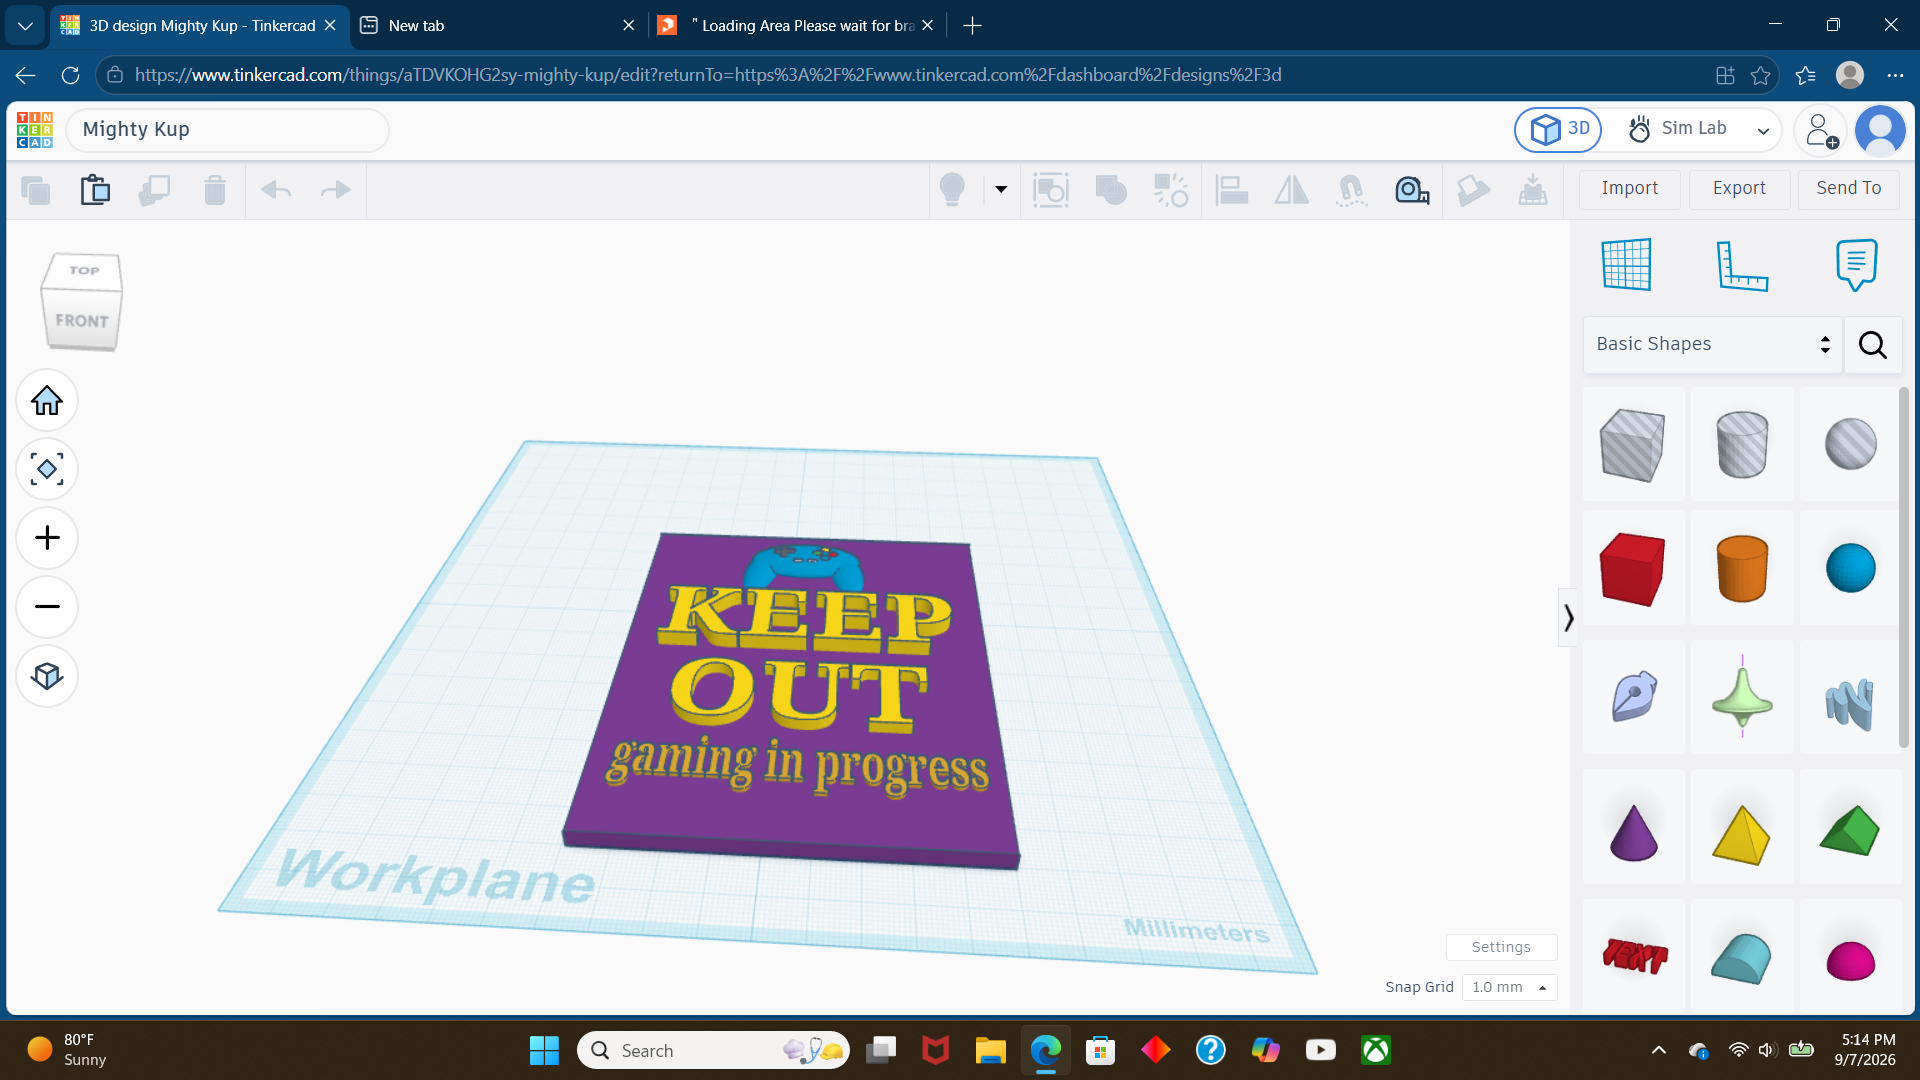The height and width of the screenshot is (1080, 1920).
Task: Click the Export button
Action: 1739,188
